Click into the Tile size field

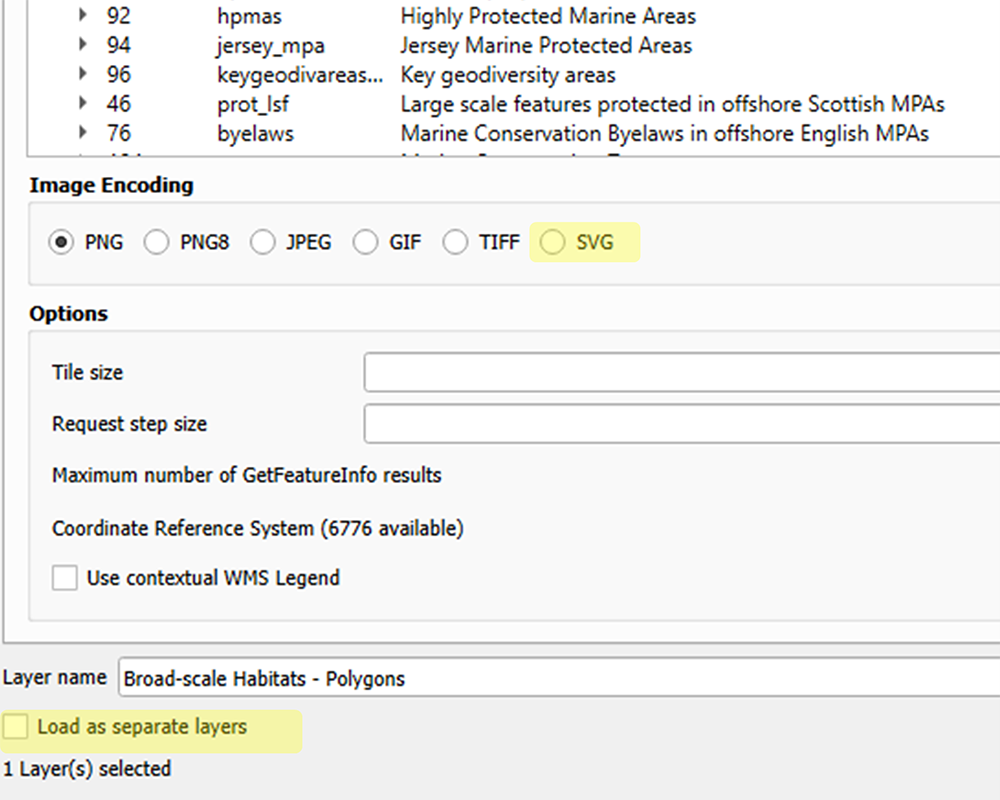pyautogui.click(x=680, y=372)
